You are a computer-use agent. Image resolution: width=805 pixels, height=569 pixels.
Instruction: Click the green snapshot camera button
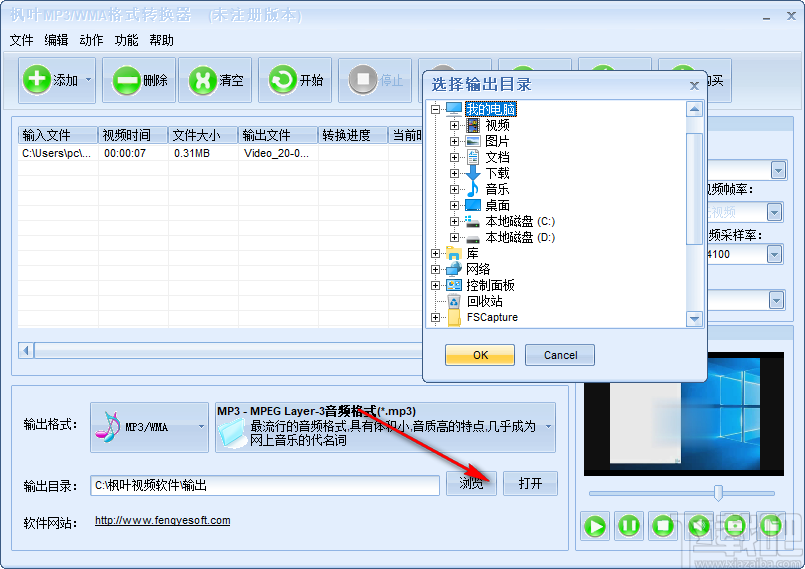click(x=735, y=526)
